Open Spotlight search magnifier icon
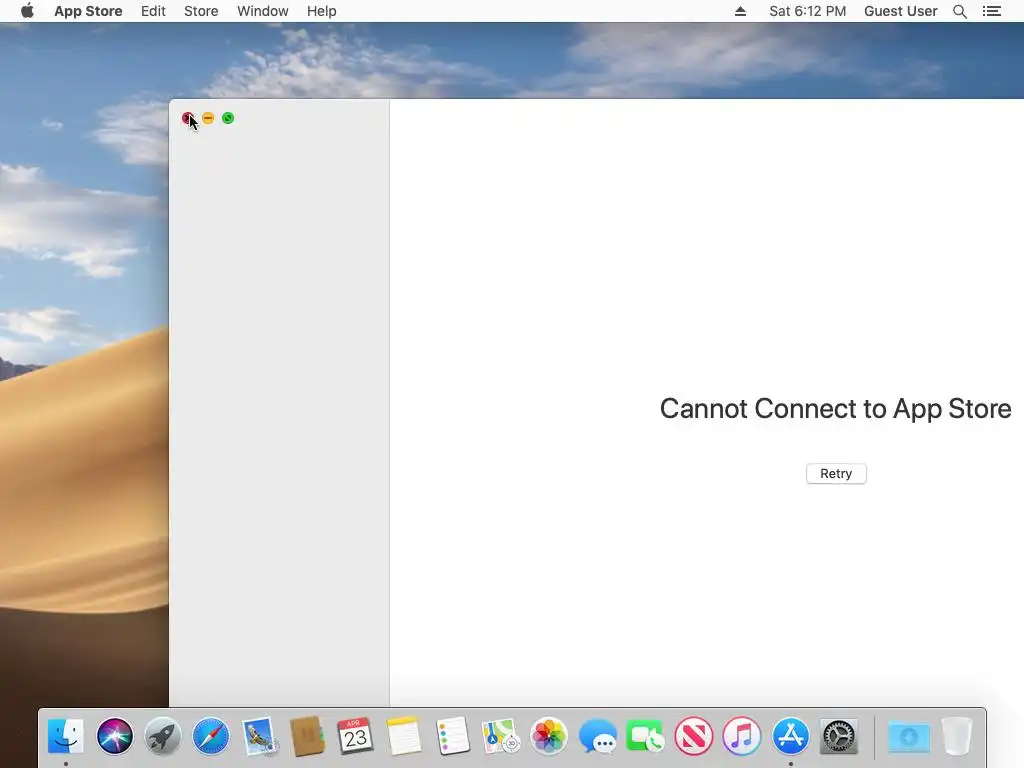1024x768 pixels. coord(960,11)
